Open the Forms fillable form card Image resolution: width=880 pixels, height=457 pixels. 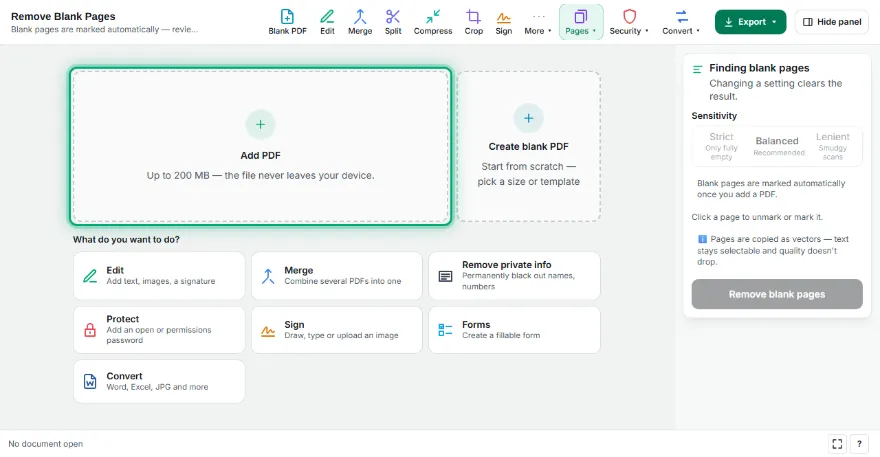pyautogui.click(x=515, y=330)
